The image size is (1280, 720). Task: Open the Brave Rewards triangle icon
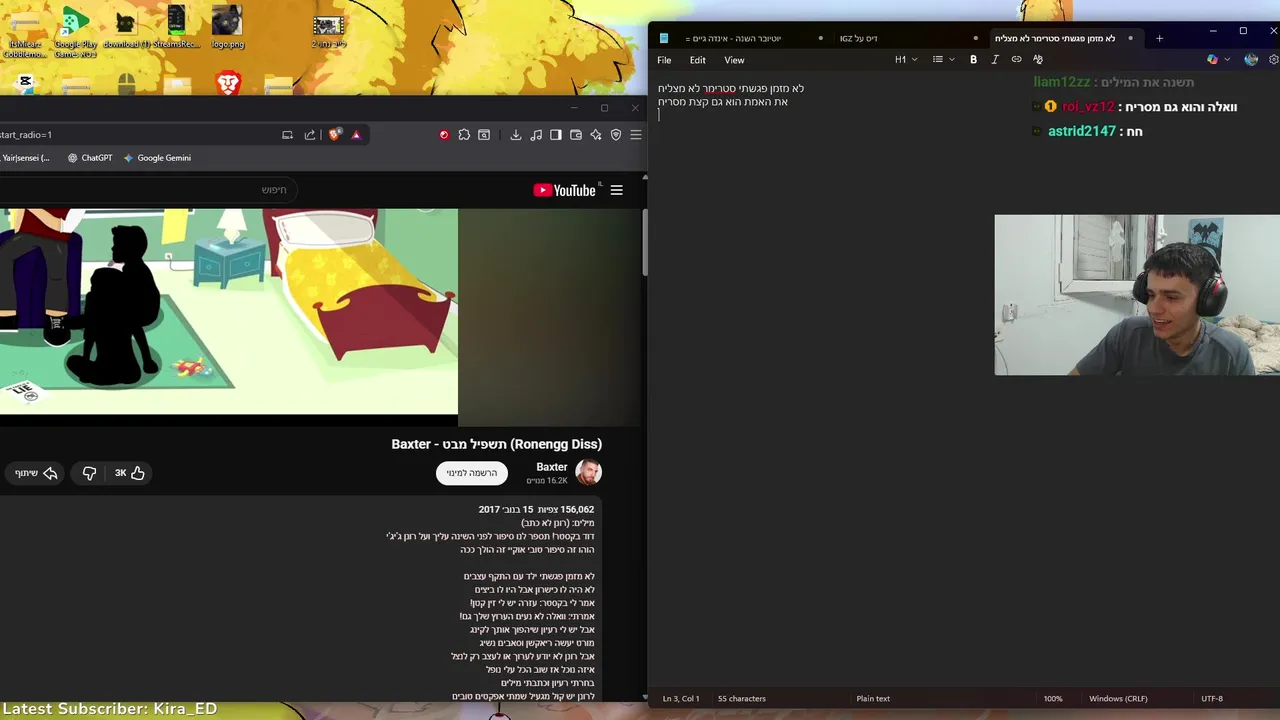pyautogui.click(x=356, y=135)
